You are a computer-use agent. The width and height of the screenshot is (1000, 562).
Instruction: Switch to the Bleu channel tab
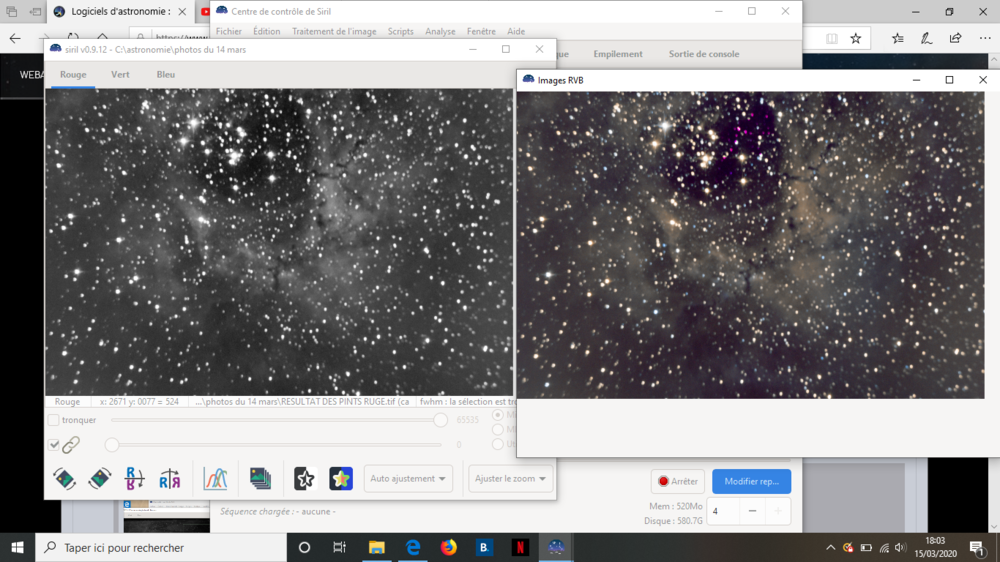[x=166, y=75]
